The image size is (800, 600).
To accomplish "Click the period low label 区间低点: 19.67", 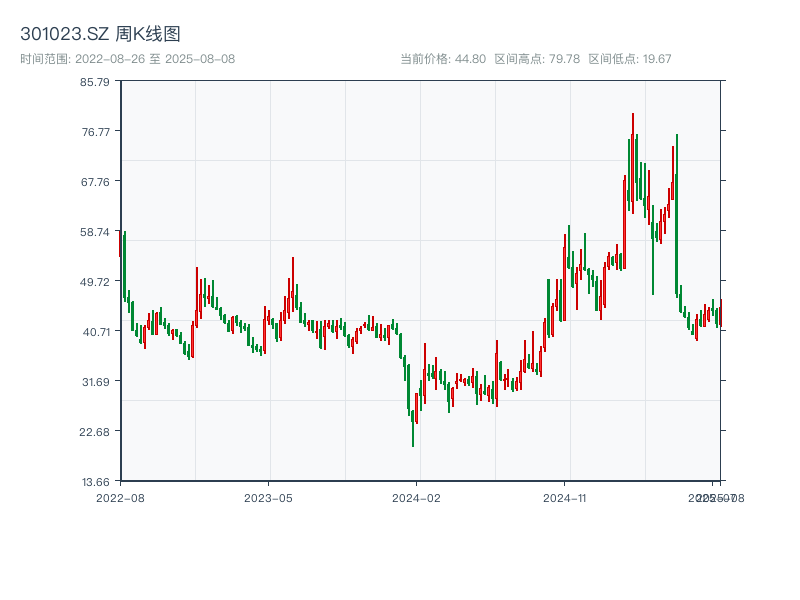I will [x=630, y=59].
